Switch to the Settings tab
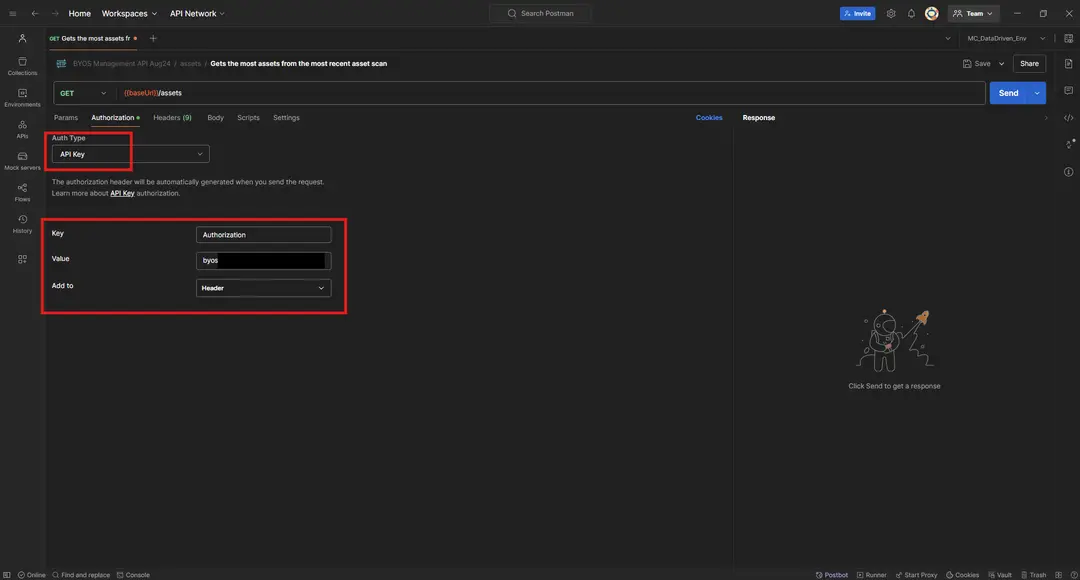Screen dimensions: 1080x580 pos(287,118)
